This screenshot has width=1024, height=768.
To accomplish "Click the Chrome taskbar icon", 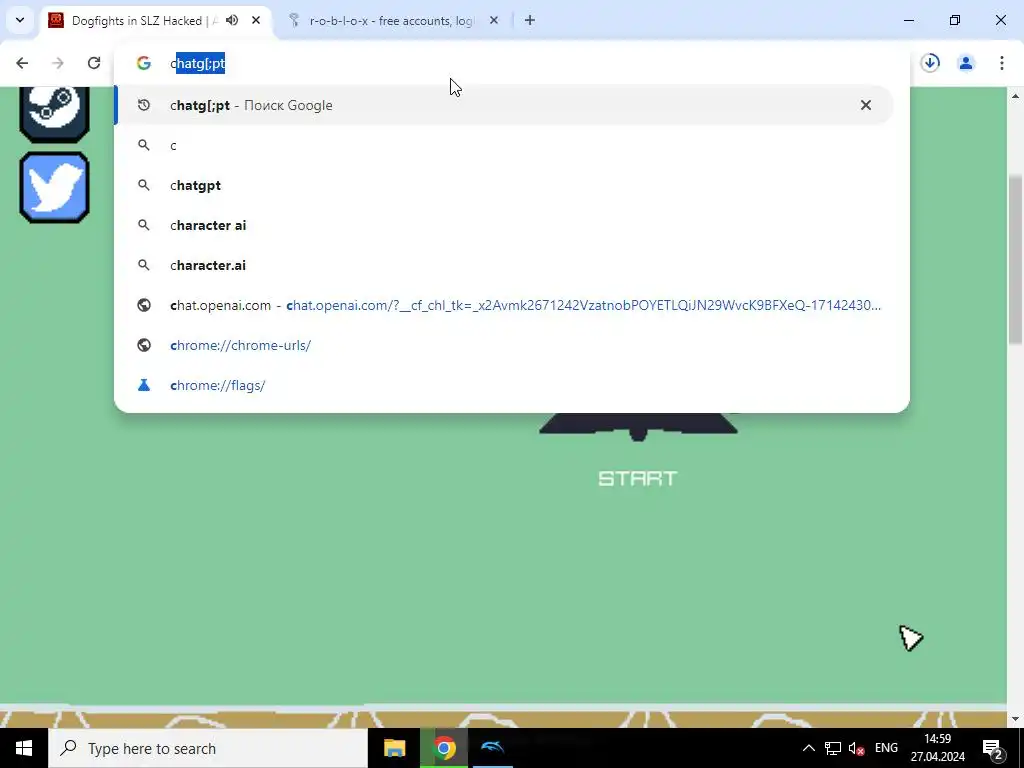I will click(444, 748).
